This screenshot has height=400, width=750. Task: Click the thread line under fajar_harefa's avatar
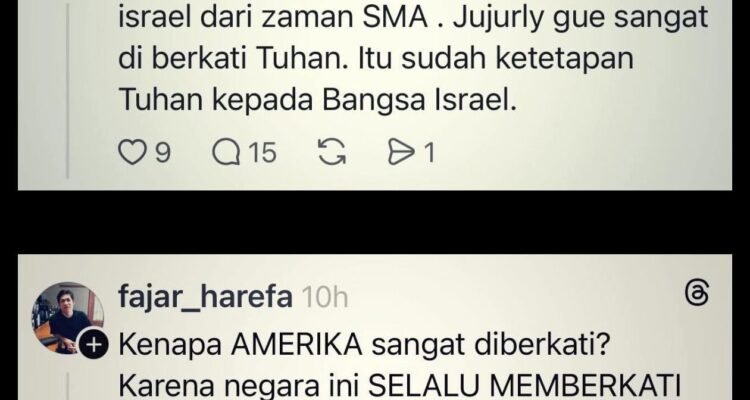click(67, 387)
